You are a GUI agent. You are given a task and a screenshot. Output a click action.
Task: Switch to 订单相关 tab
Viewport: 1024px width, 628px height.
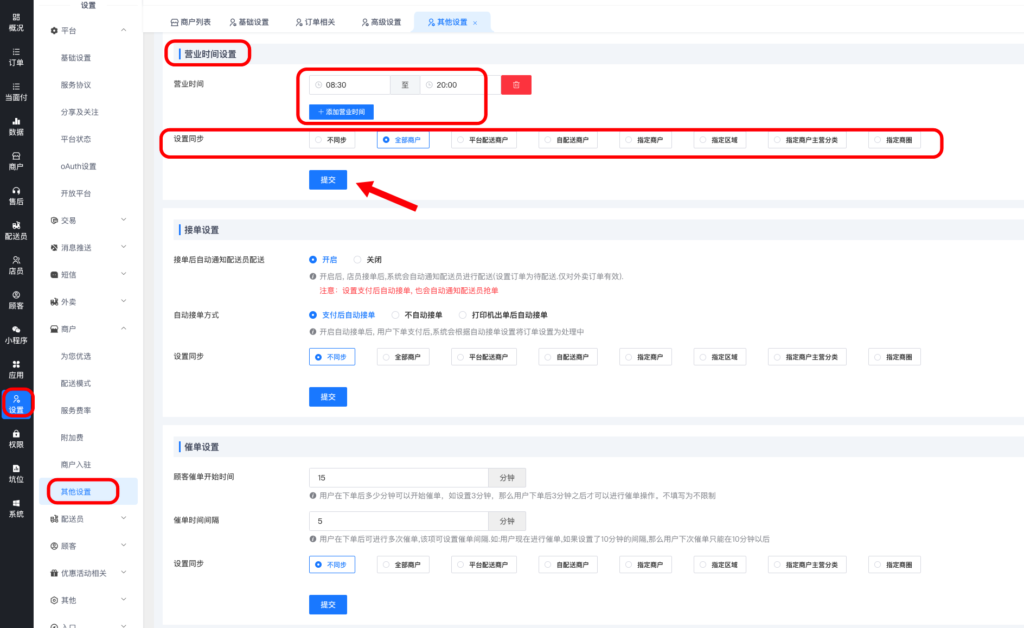coord(315,22)
